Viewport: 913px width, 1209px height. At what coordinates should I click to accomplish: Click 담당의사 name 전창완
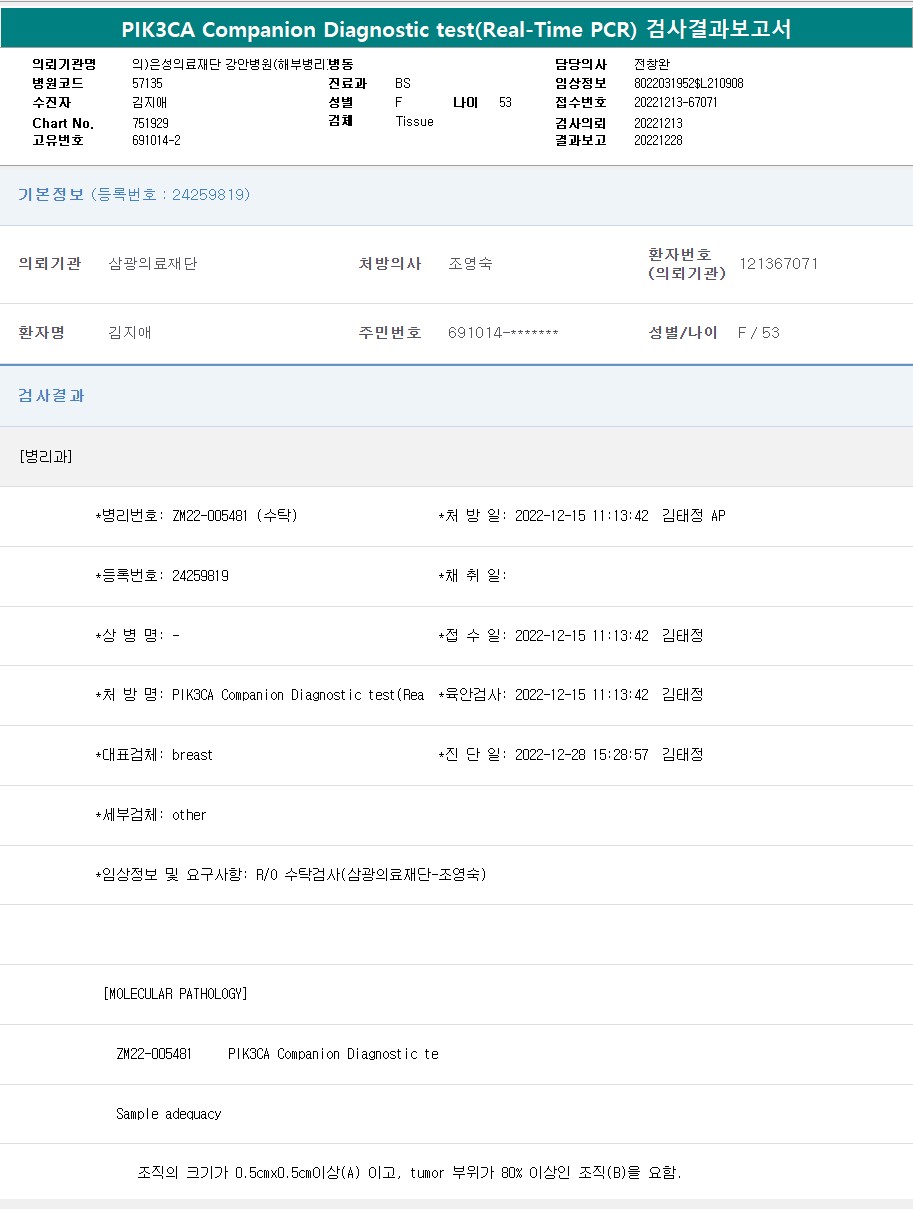click(652, 64)
